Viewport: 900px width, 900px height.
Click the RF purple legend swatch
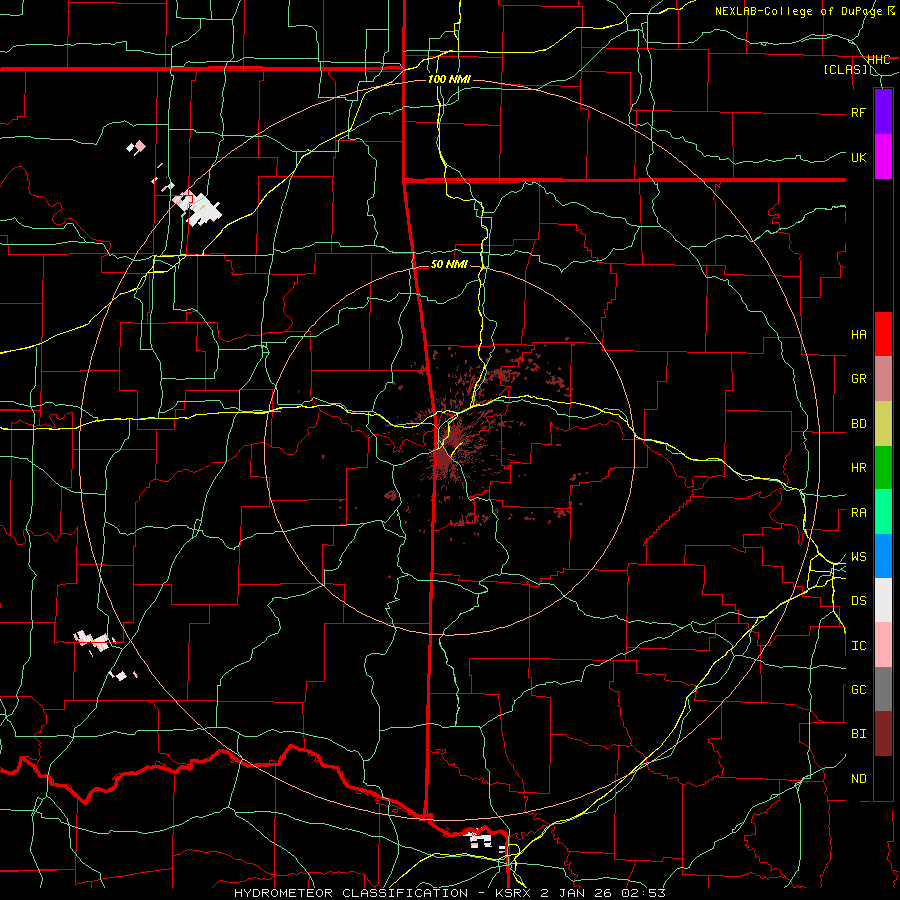(883, 111)
